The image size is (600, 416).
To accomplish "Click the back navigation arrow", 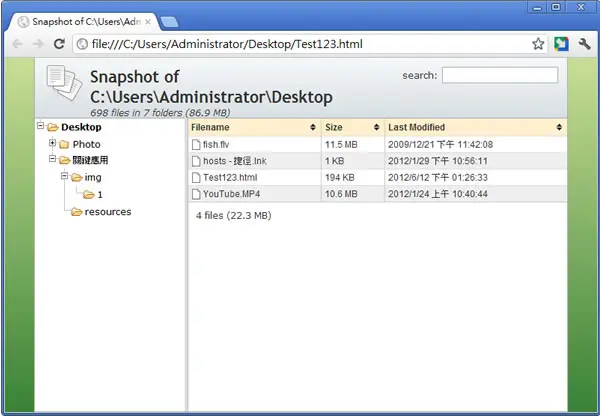I will click(x=17, y=44).
